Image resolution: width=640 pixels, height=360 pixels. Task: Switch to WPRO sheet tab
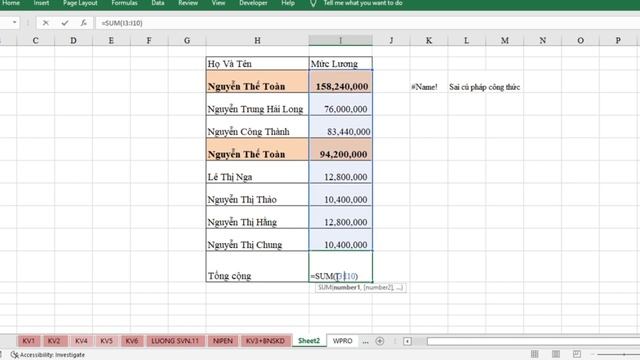[342, 341]
